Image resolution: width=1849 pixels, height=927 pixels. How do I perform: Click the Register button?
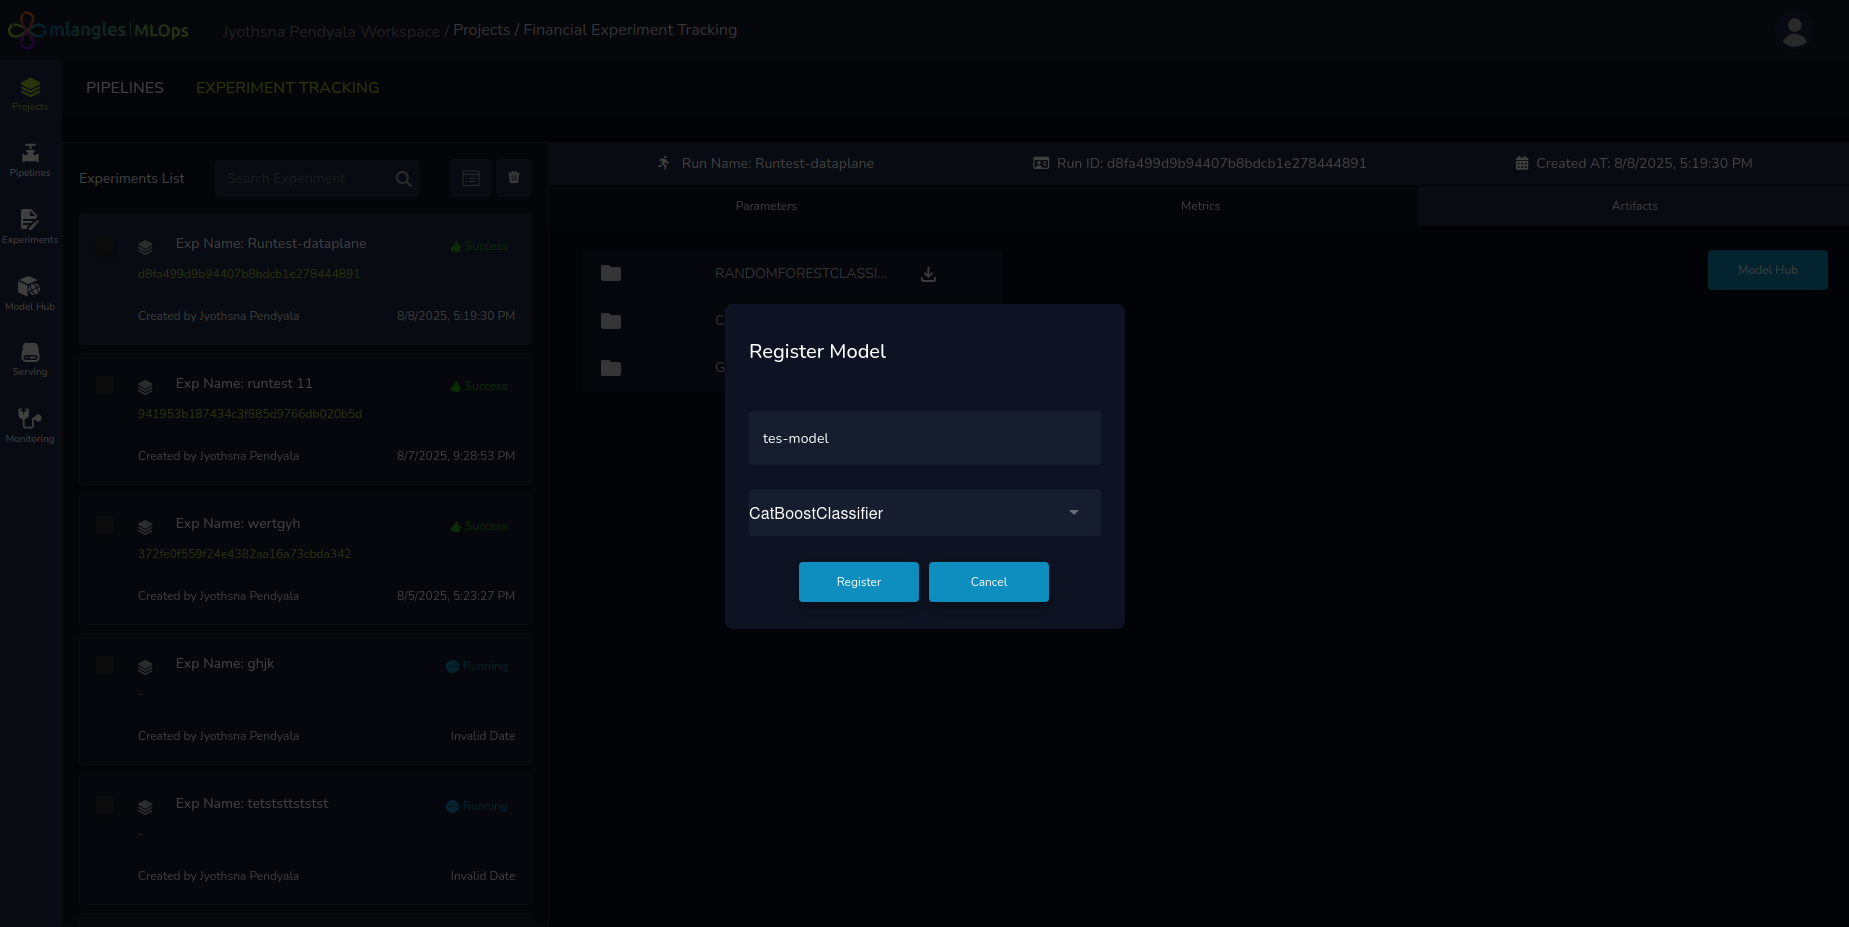[x=858, y=582]
